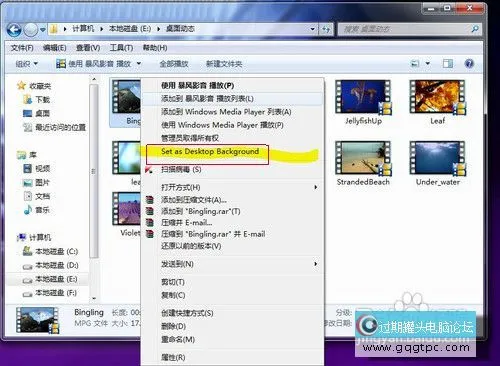This screenshot has height=366, width=500.
Task: Click the refresh button beside address bar
Action: (x=326, y=29)
